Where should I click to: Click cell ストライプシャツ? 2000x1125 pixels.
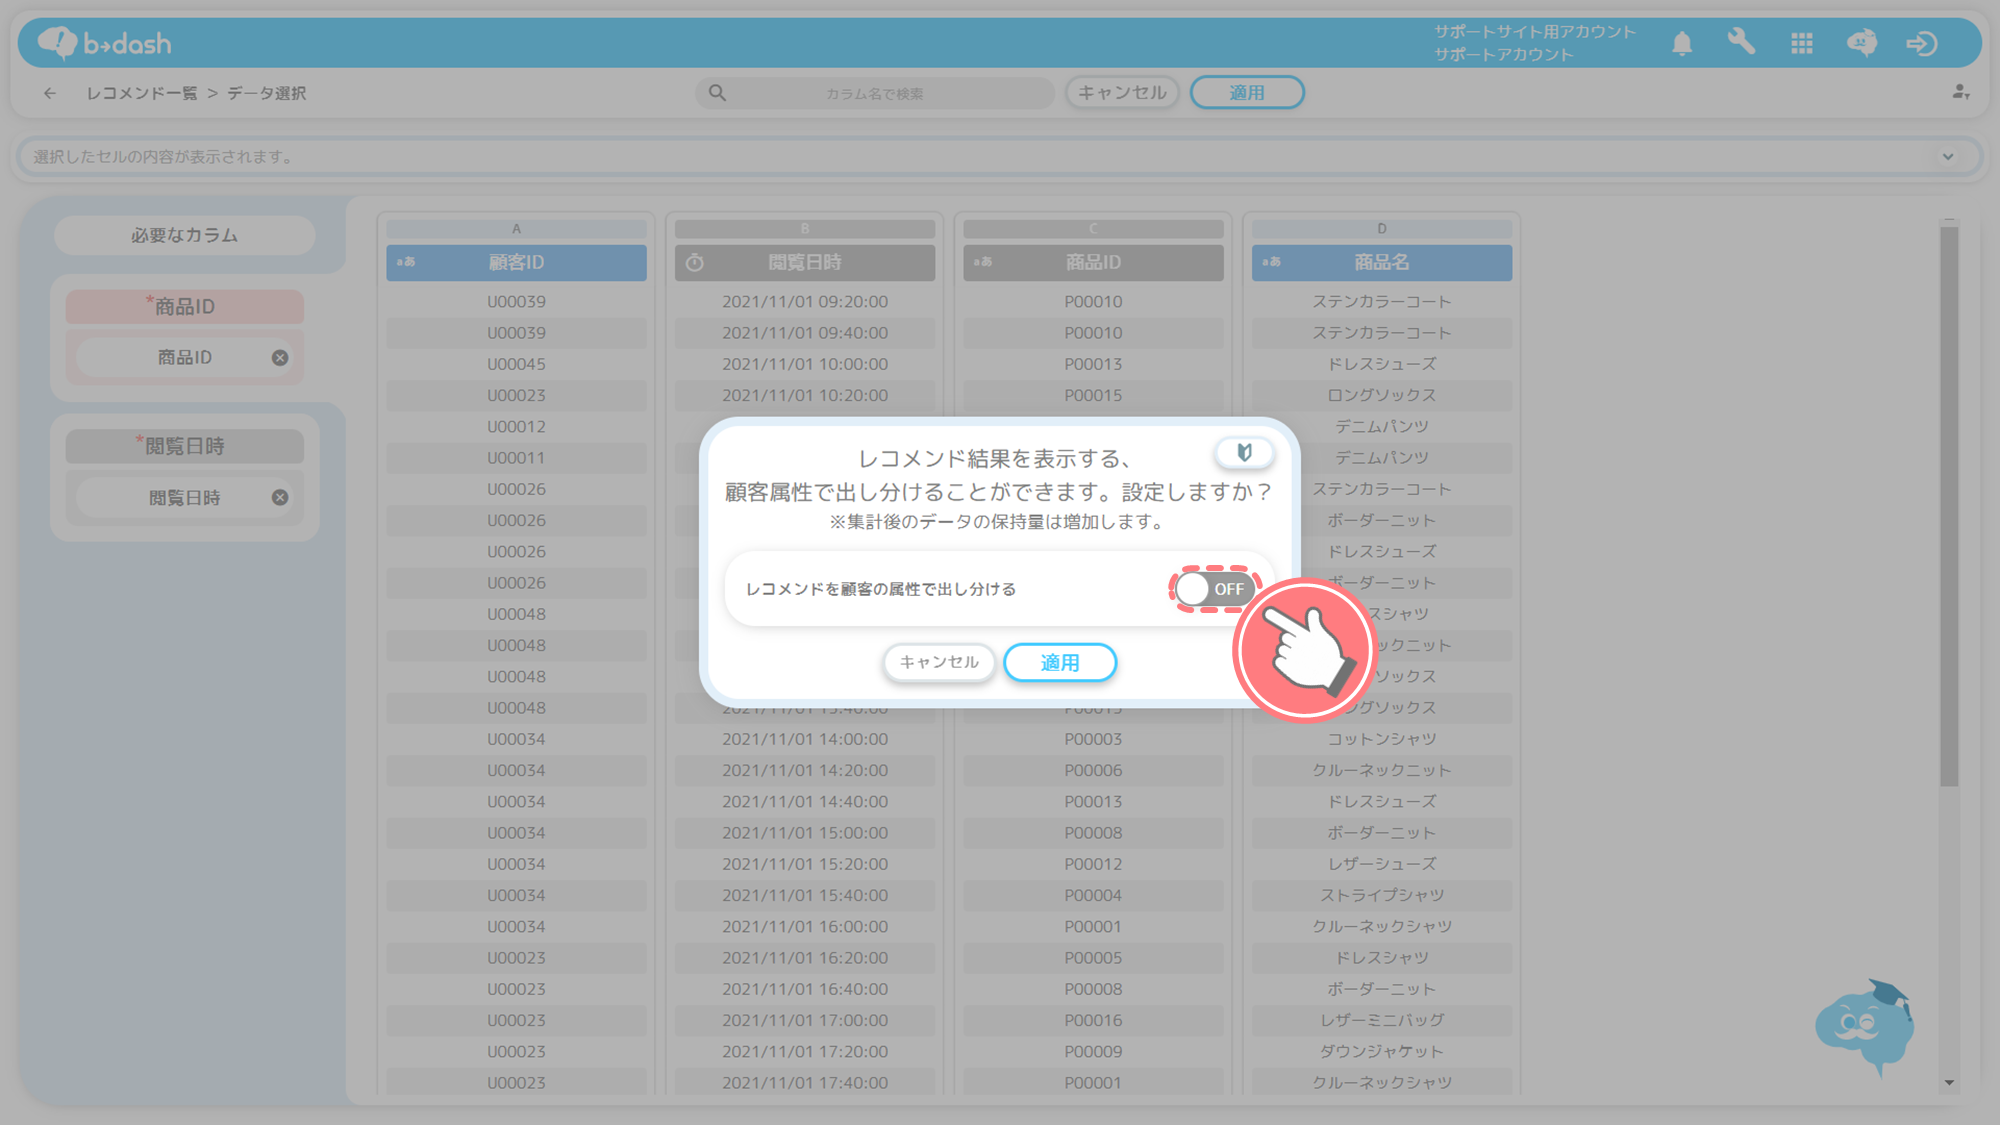1382,895
